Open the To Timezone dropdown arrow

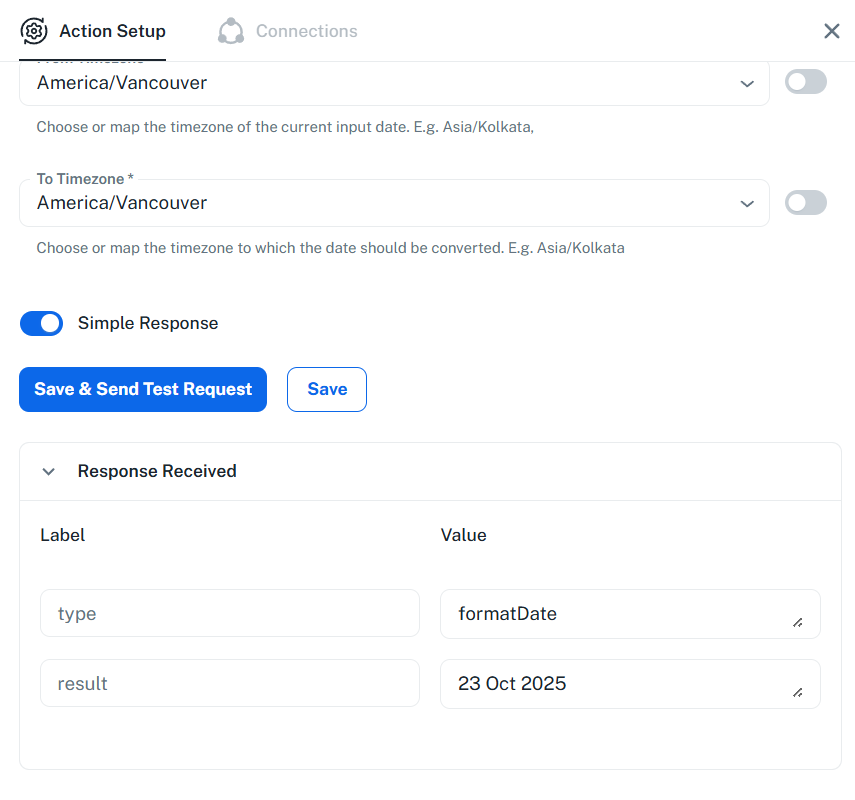click(x=747, y=203)
